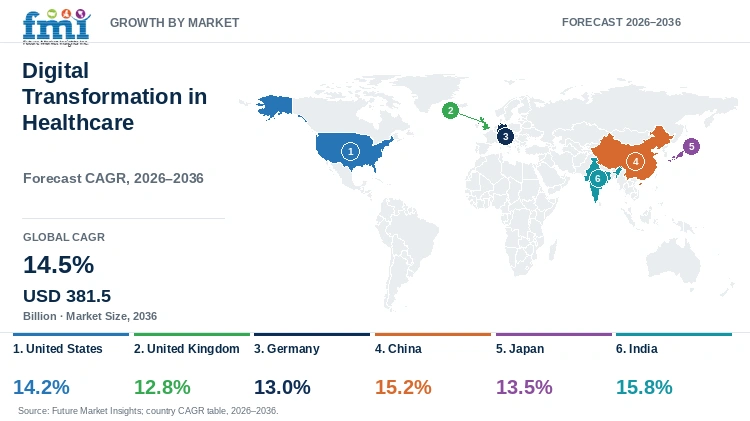Click the 'FORECAST 2026–2036' header text

pyautogui.click(x=621, y=22)
